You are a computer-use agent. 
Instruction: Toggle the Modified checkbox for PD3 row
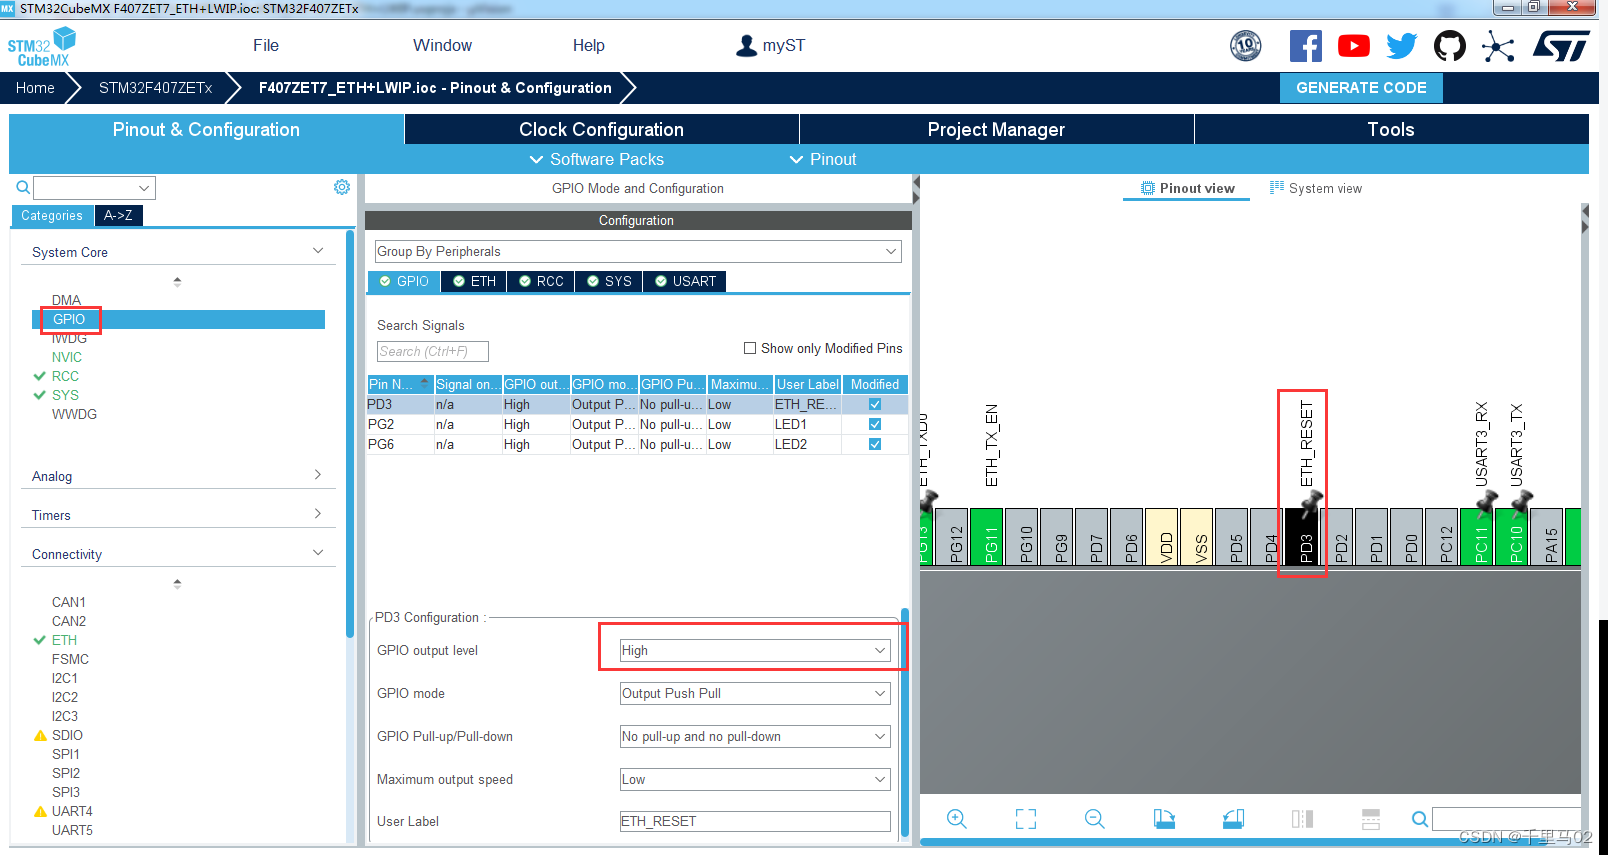coord(875,404)
